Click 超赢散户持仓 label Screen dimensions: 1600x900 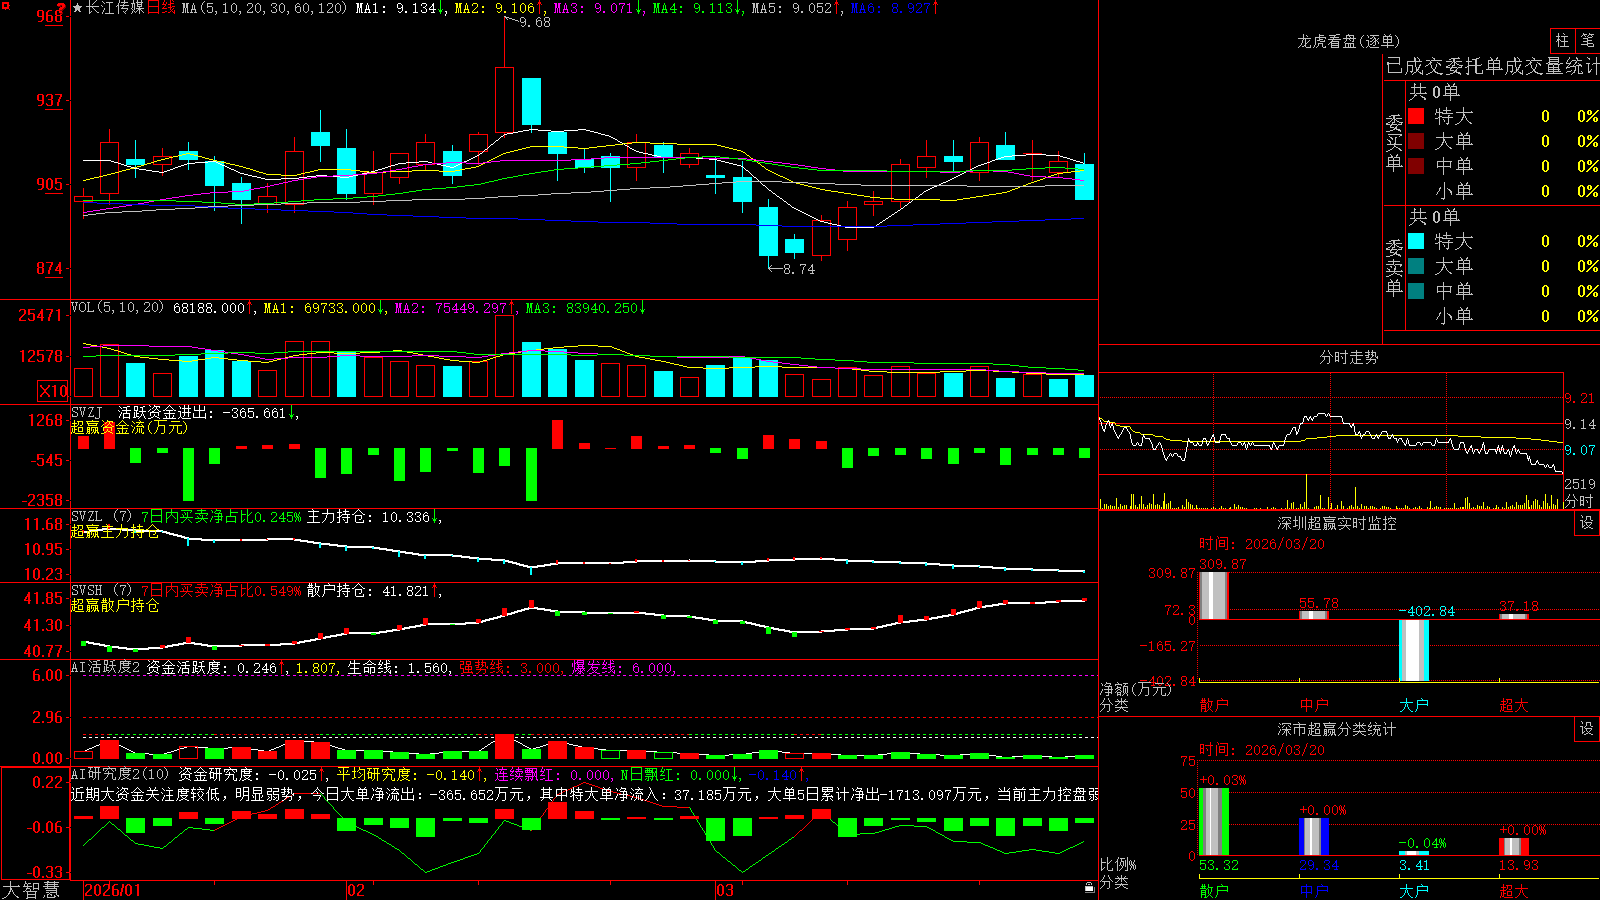click(115, 605)
